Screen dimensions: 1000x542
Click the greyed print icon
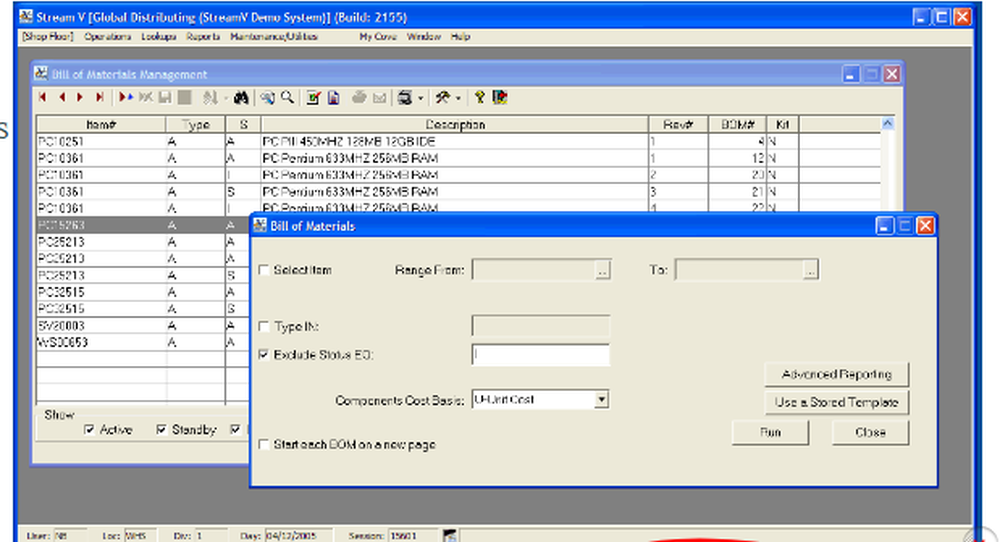pos(359,98)
